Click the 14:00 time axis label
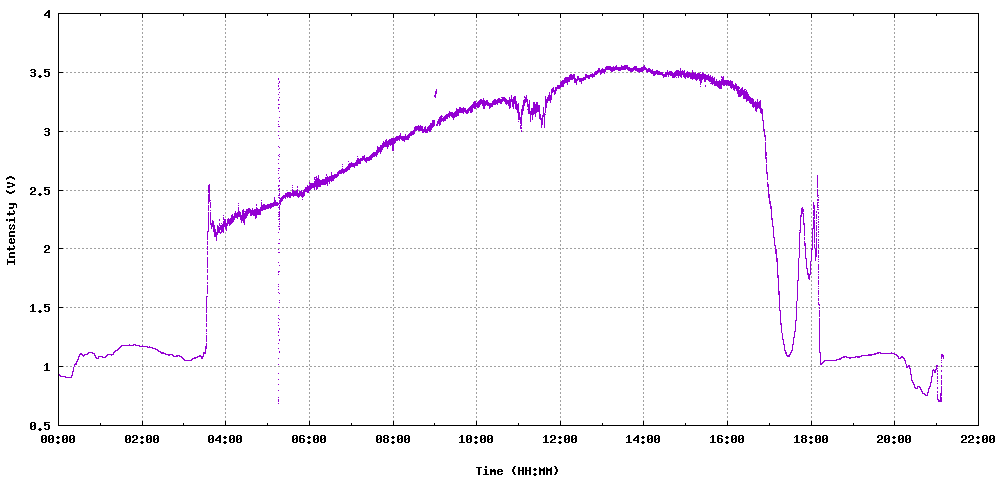 [643, 439]
